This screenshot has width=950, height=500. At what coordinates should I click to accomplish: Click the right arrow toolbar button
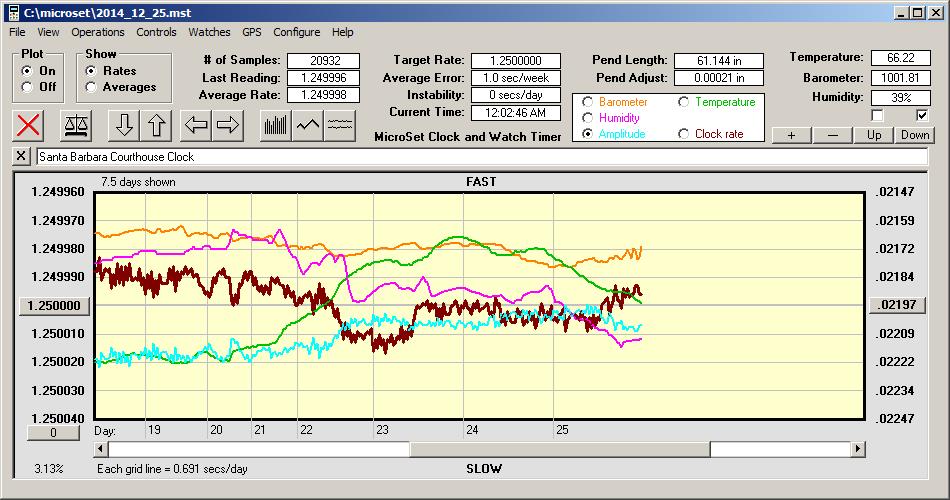228,125
